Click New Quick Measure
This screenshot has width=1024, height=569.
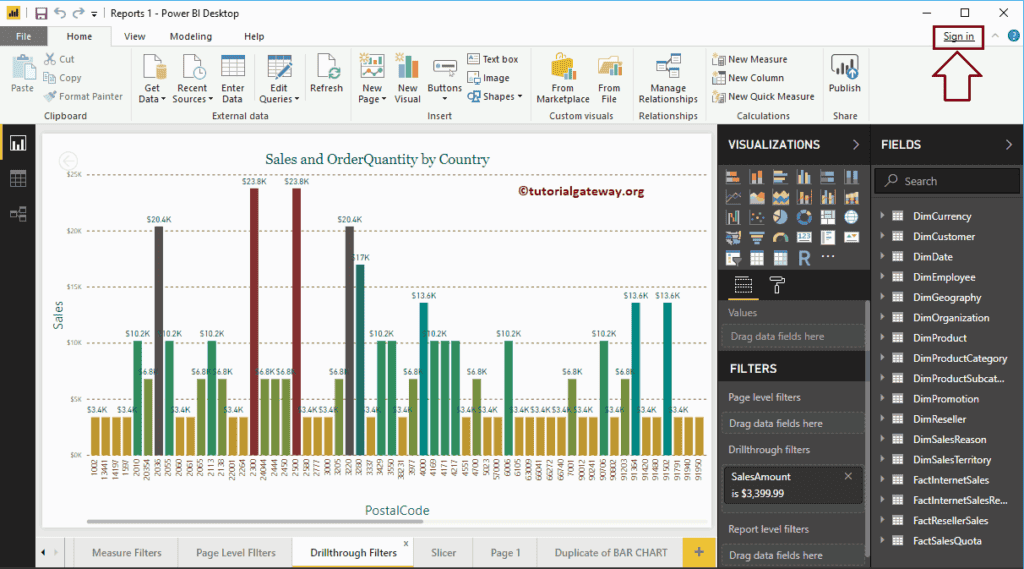(x=763, y=96)
